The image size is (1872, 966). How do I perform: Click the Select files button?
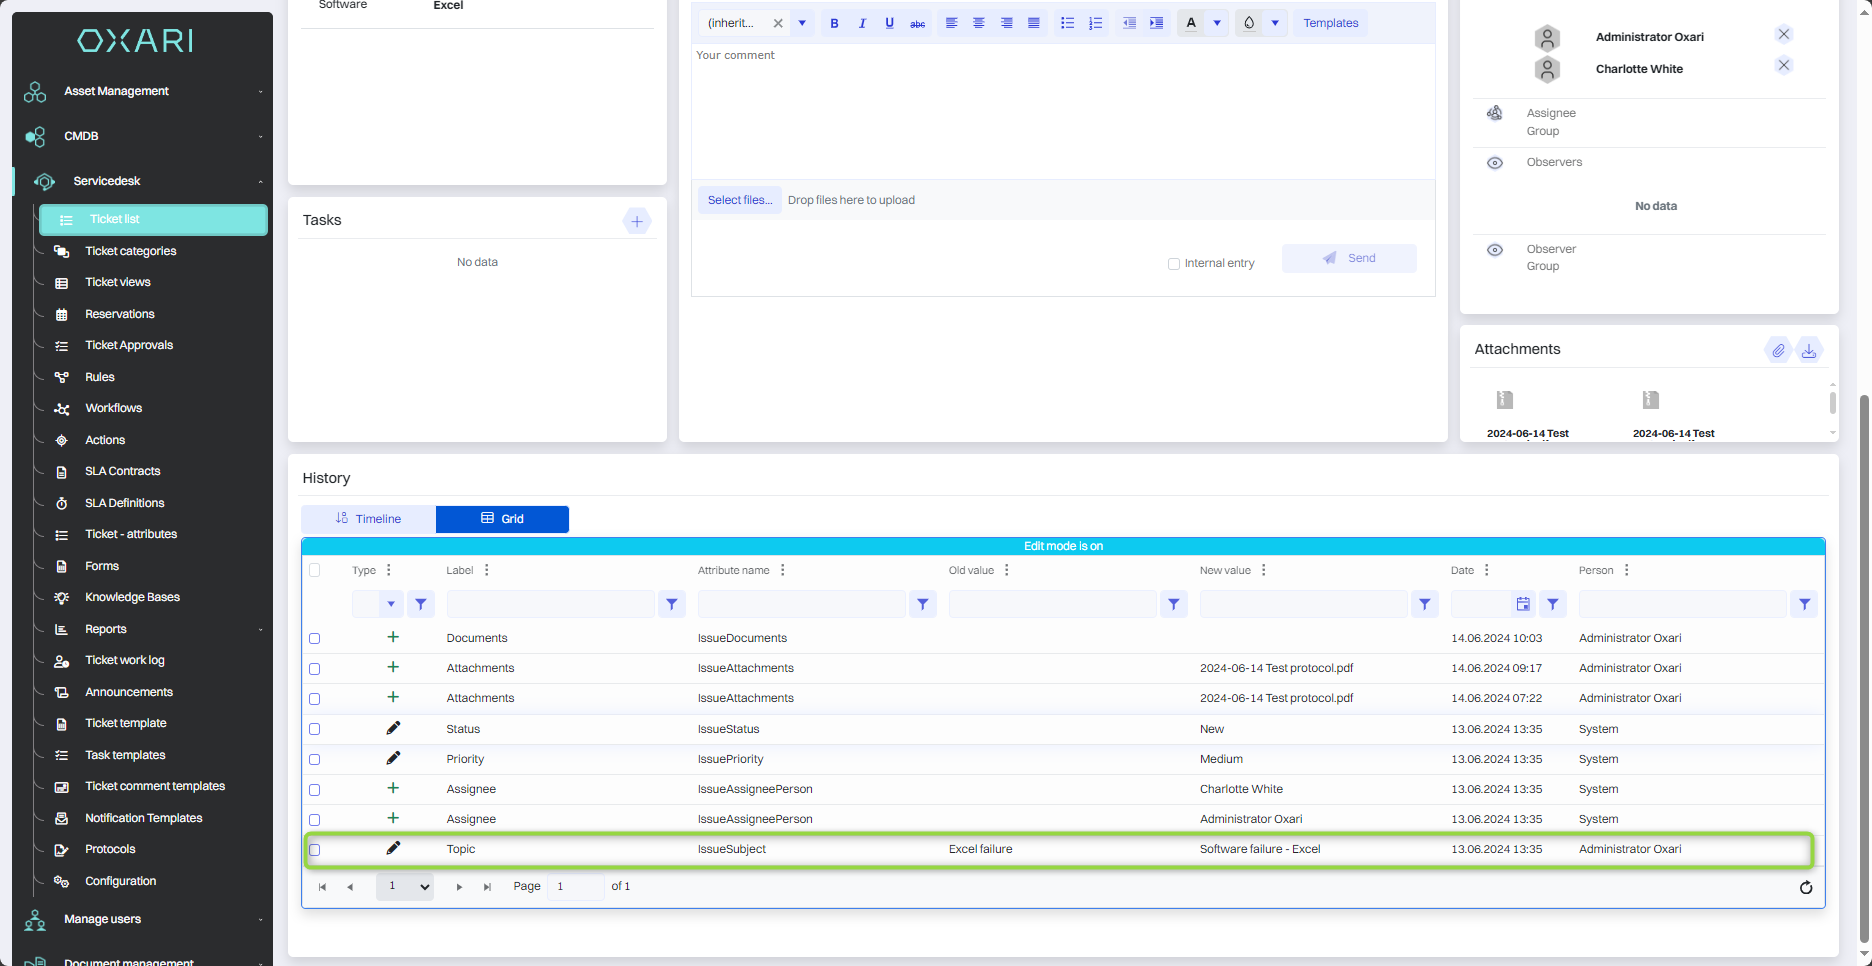[739, 200]
